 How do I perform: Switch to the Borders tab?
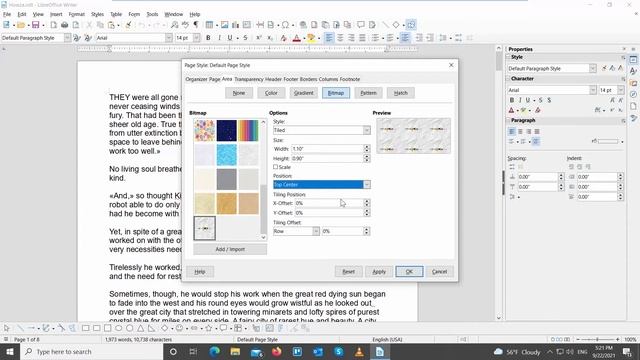tap(308, 79)
